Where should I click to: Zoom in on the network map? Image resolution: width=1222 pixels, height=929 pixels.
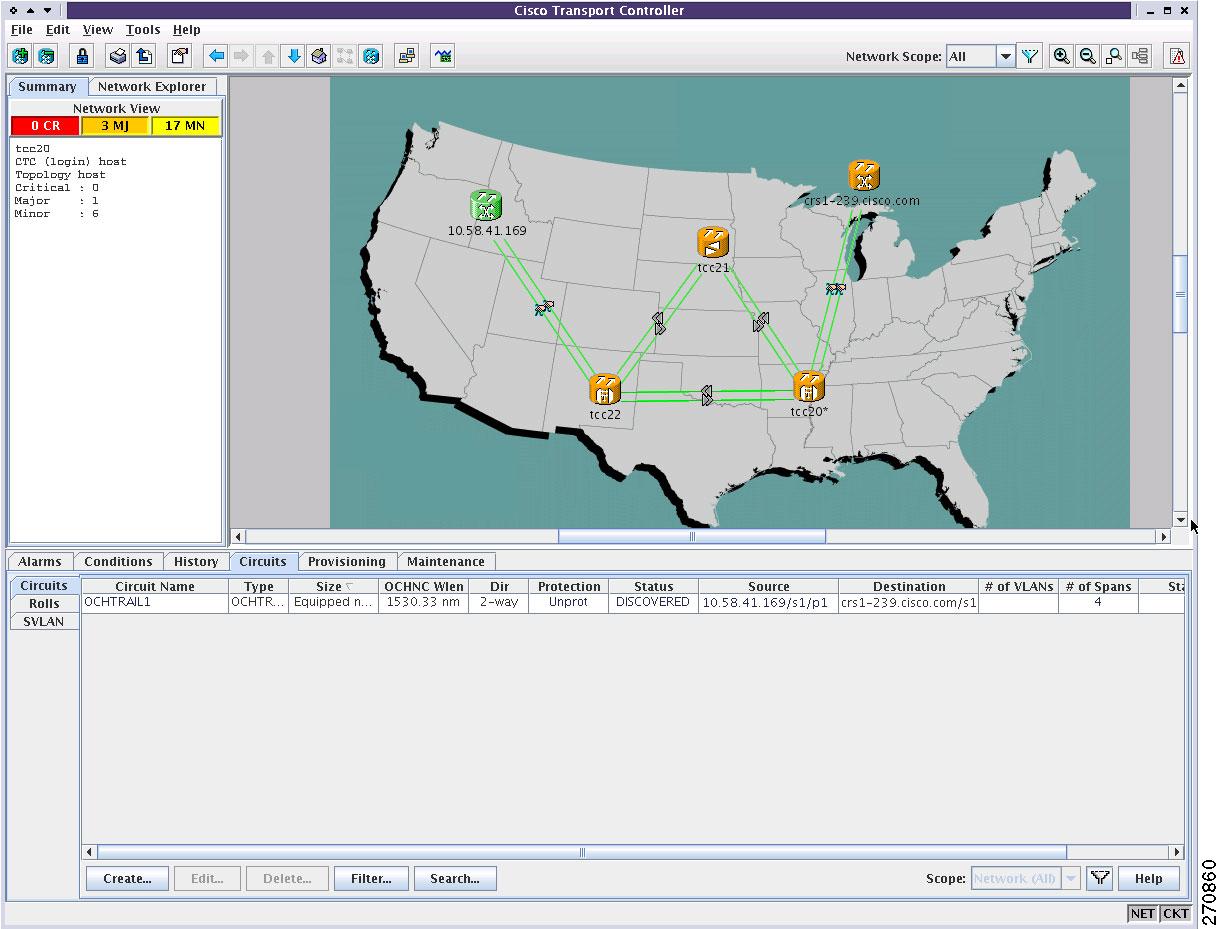click(x=1062, y=56)
